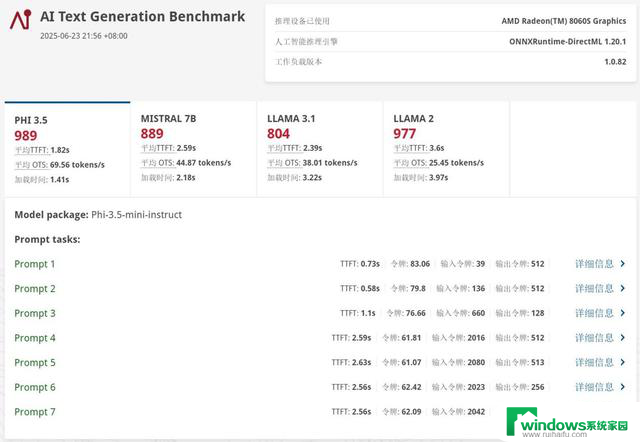Image resolution: width=640 pixels, height=442 pixels.
Task: Click PHI 3.5 average OTS 69.56 tokens/s
Action: pyautogui.click(x=60, y=165)
